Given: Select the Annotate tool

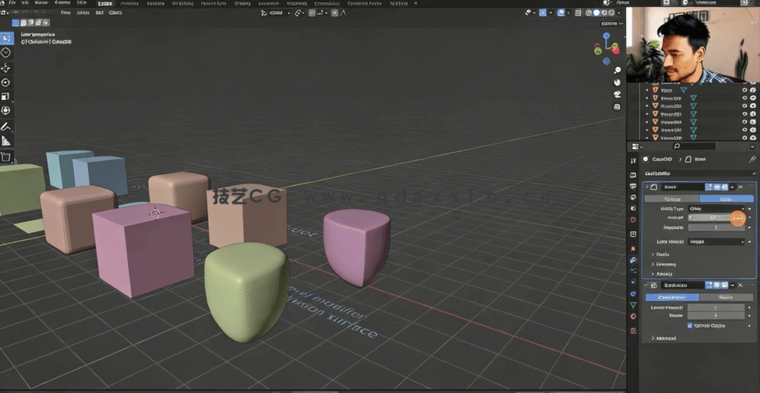Looking at the screenshot, I should [x=6, y=126].
